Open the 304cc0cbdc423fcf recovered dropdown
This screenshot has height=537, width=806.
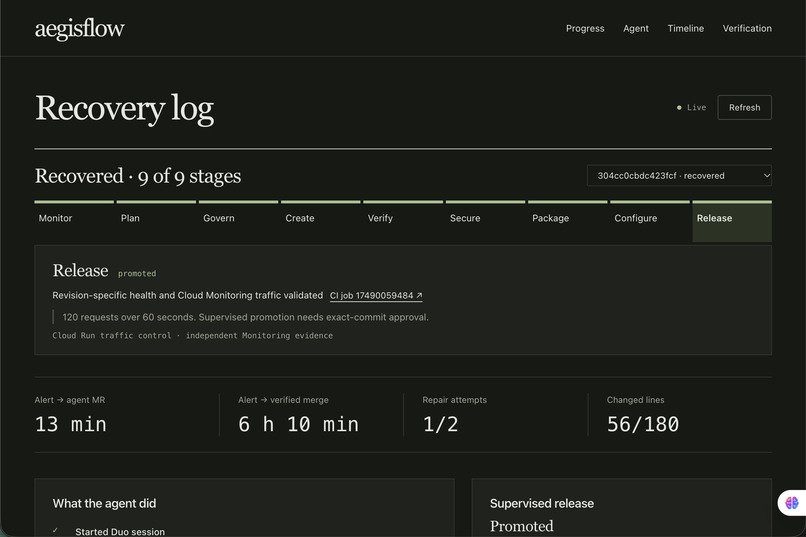point(679,176)
